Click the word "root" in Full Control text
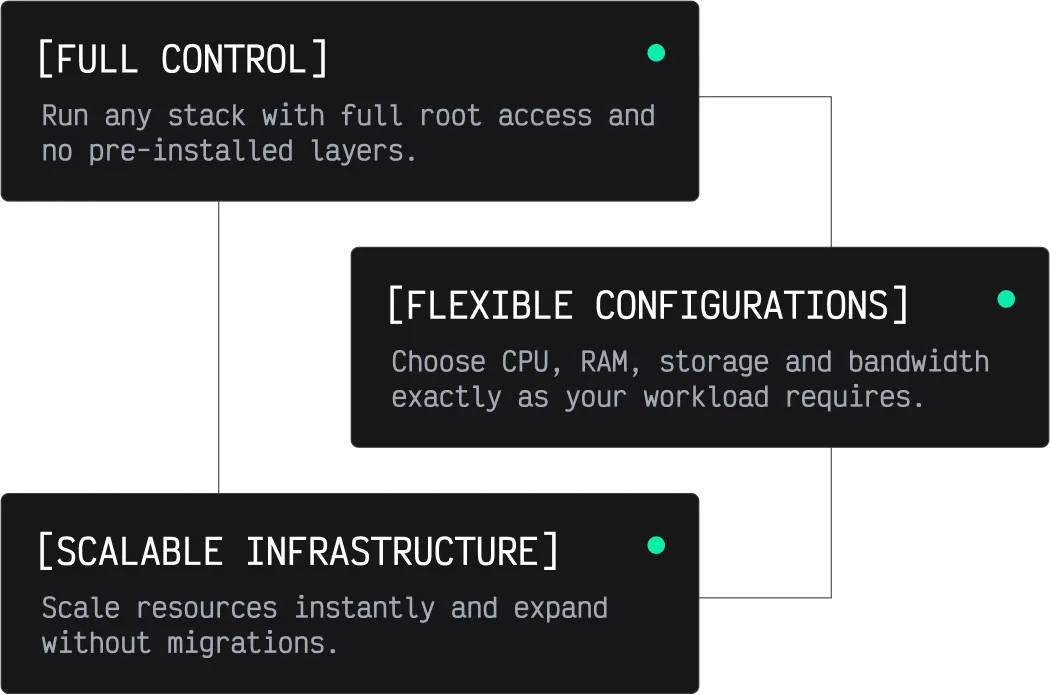The width and height of the screenshot is (1050, 695). click(450, 116)
